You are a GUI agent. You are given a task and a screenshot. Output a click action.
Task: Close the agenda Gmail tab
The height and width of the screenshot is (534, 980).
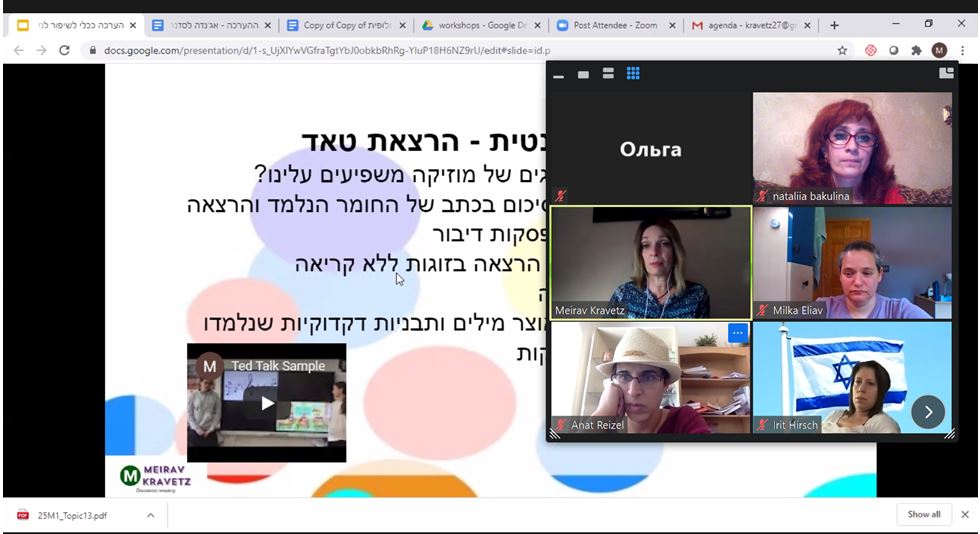(x=807, y=26)
